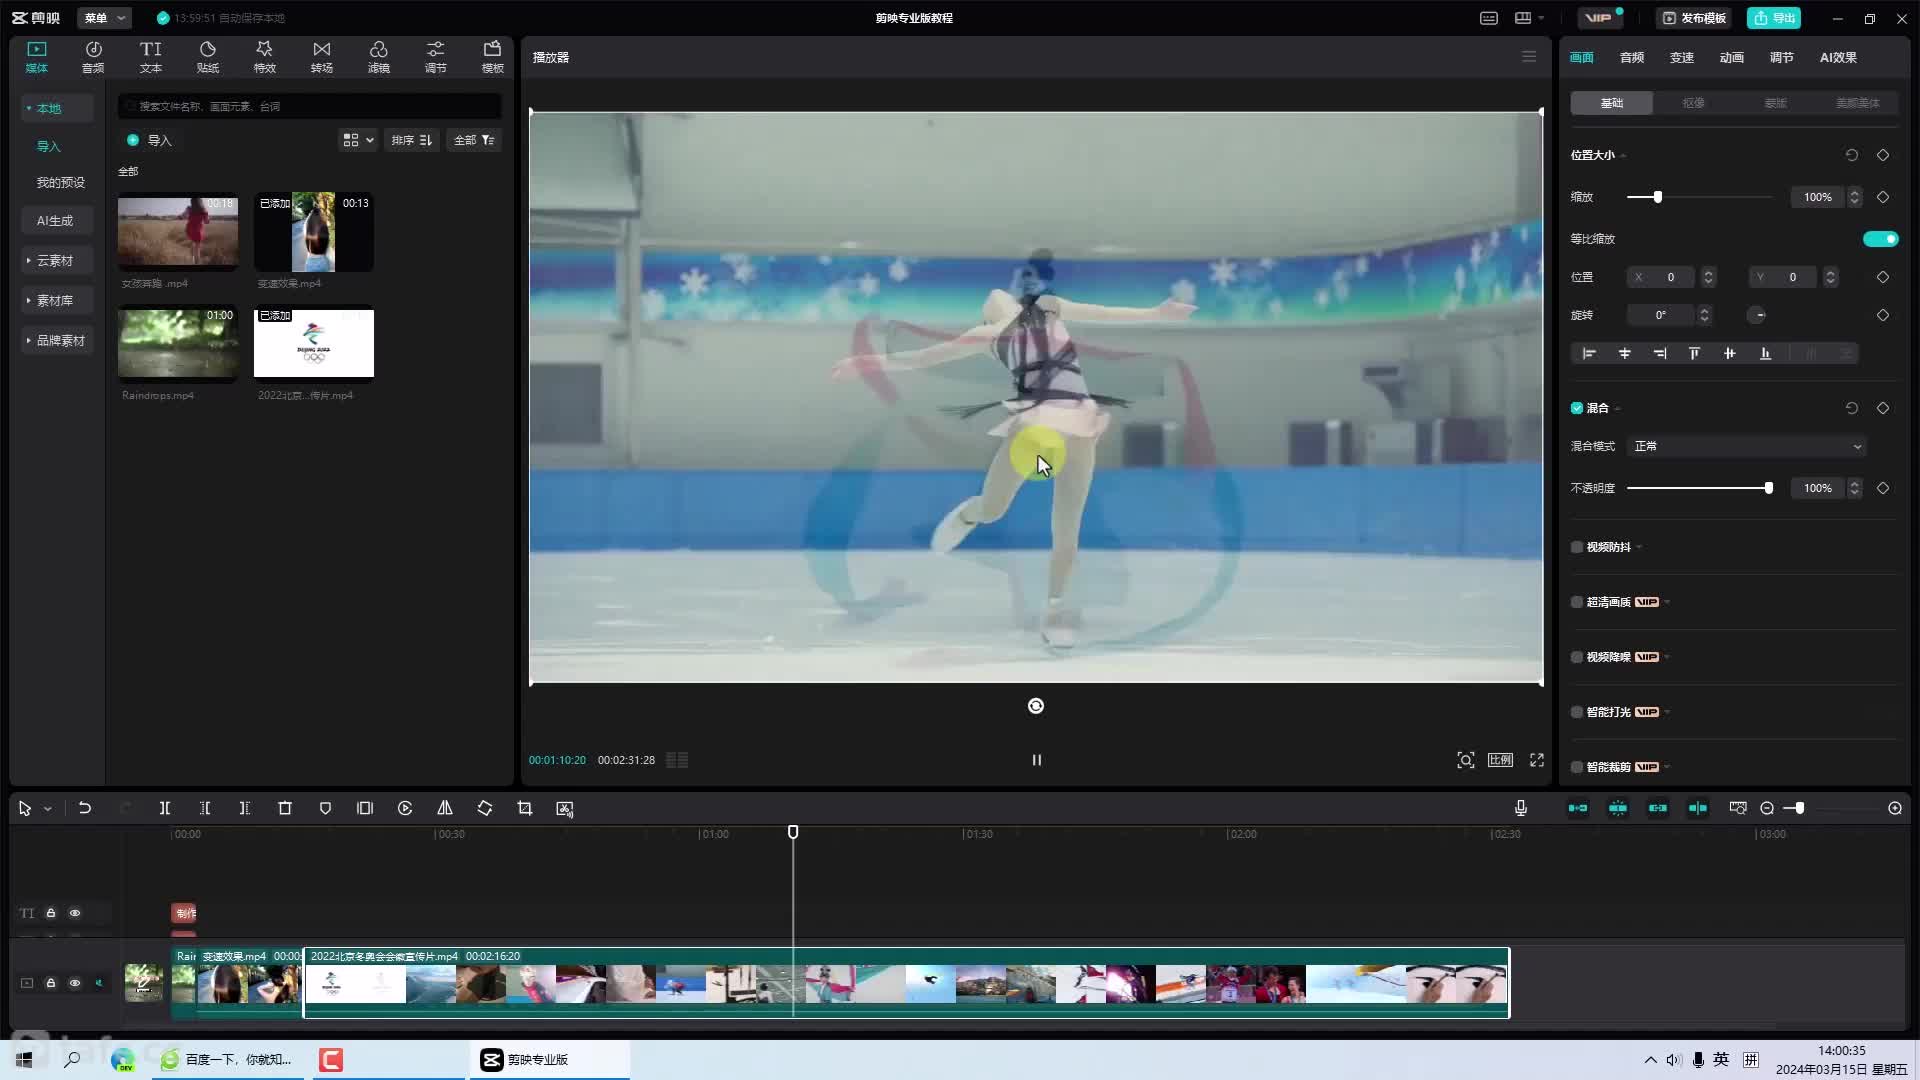This screenshot has height=1080, width=1920.
Task: Enable the 智能打光 checkbox
Action: 1577,712
